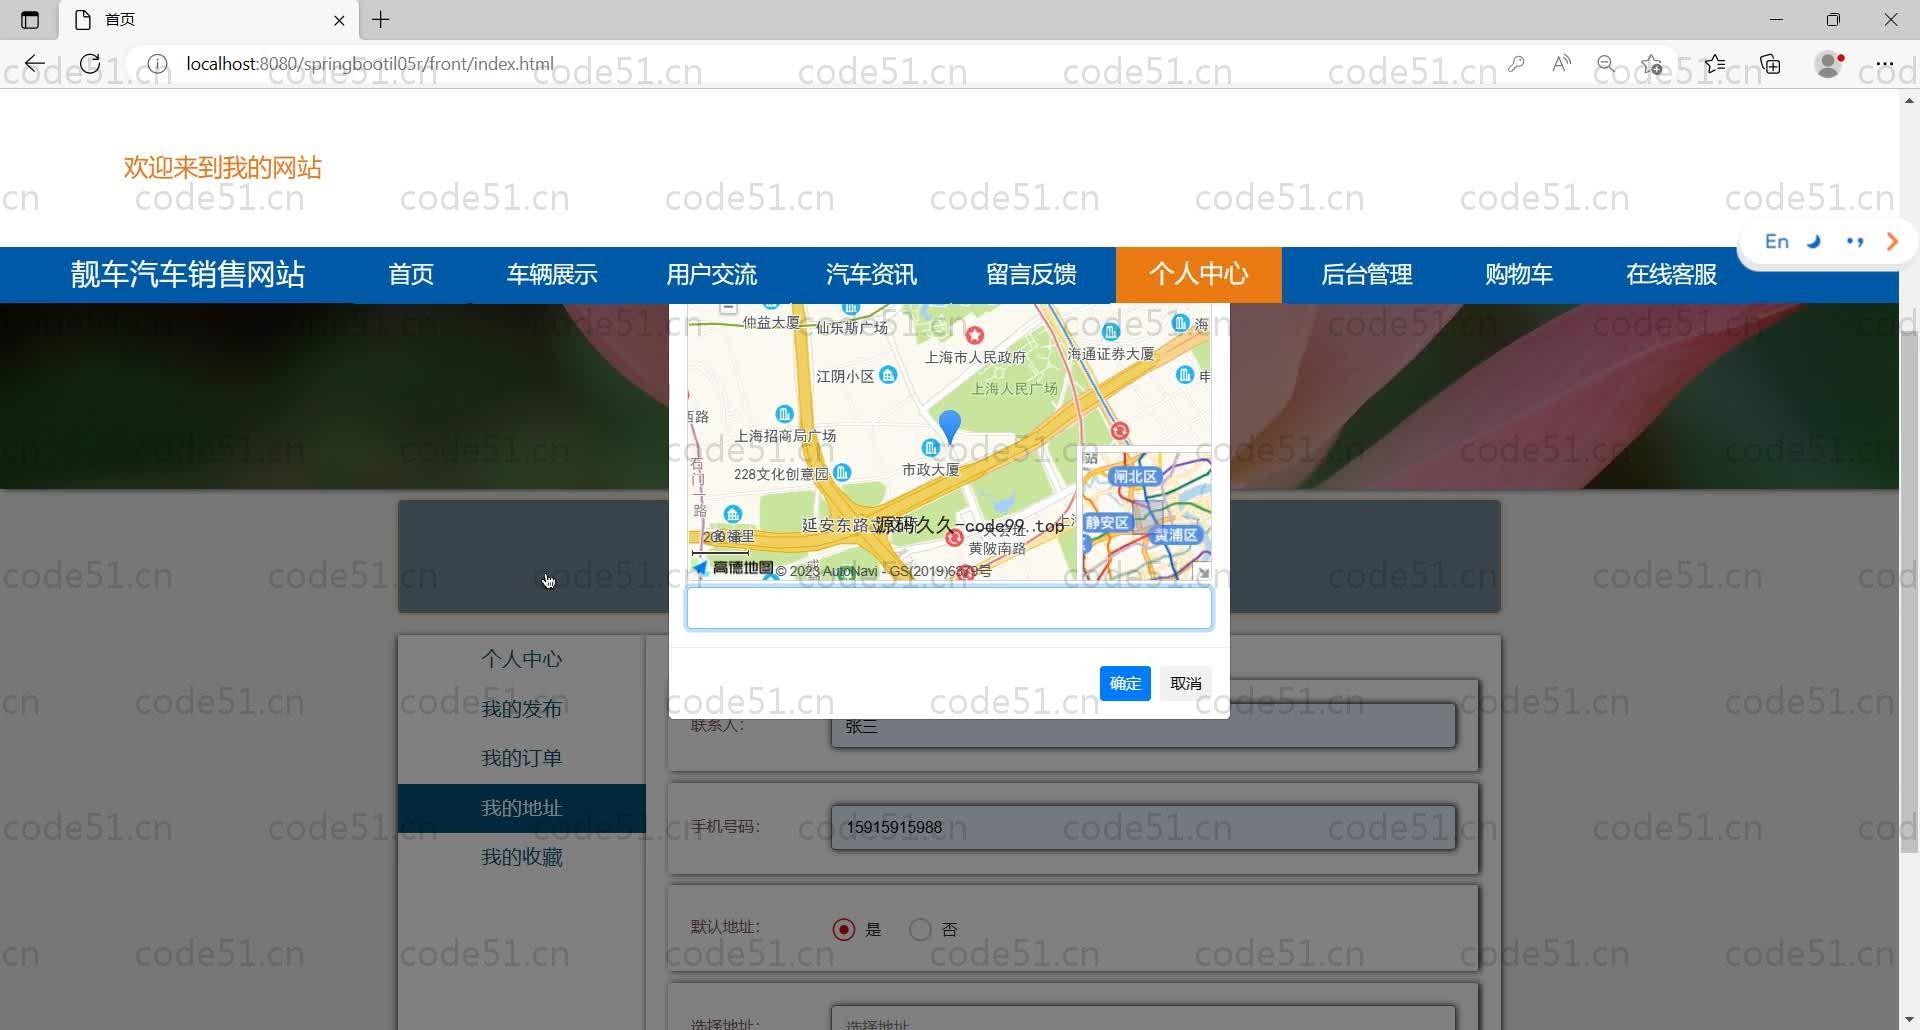Open the password key icon in the address bar
Image resolution: width=1920 pixels, height=1030 pixels.
(1516, 64)
